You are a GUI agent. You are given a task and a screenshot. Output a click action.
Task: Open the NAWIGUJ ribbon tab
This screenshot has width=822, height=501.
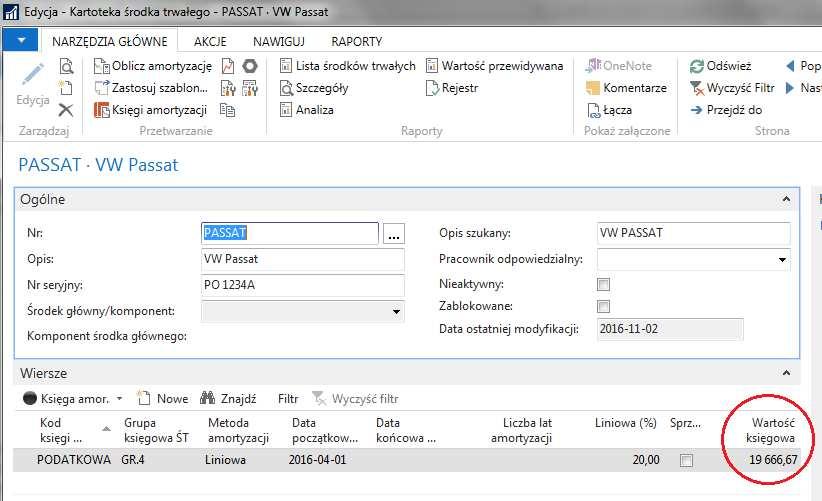[x=278, y=41]
